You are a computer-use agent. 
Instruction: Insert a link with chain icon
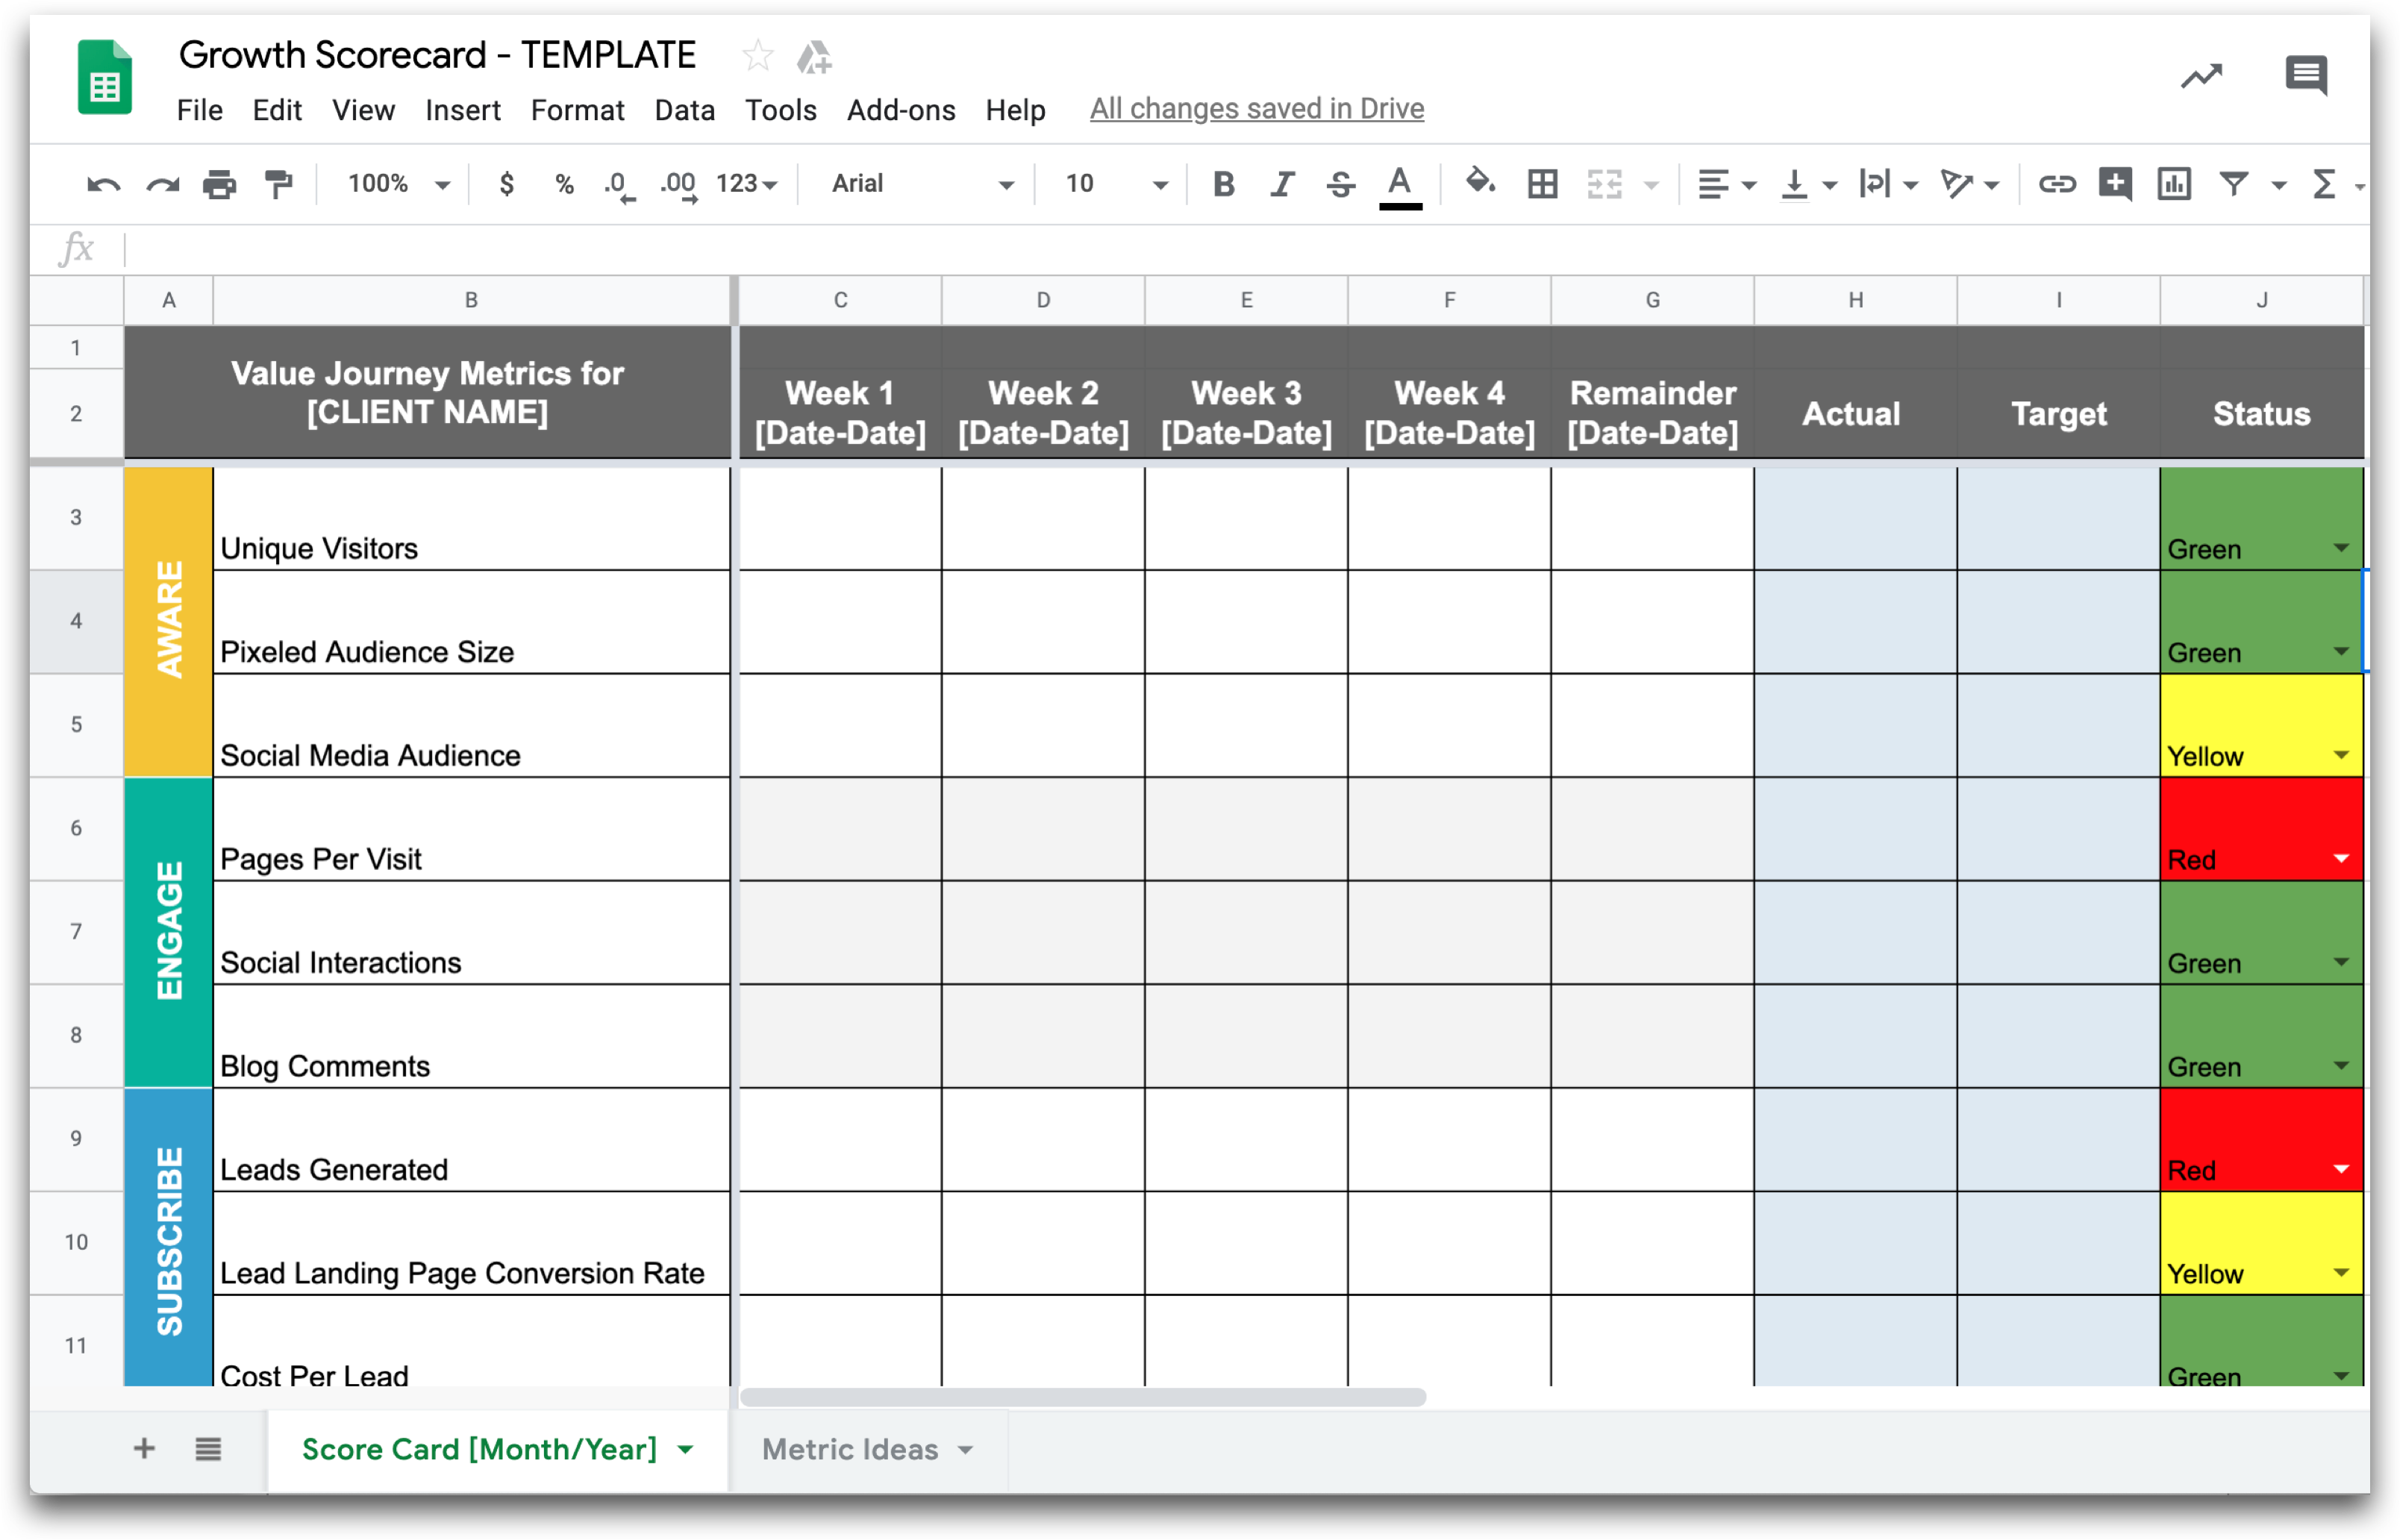(x=2057, y=184)
